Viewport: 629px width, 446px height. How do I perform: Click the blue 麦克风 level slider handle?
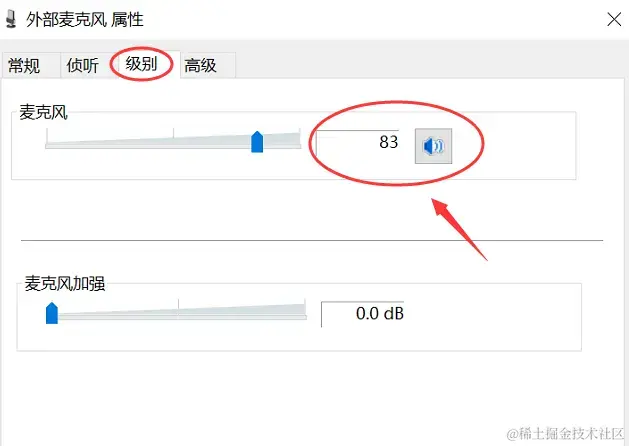point(257,142)
